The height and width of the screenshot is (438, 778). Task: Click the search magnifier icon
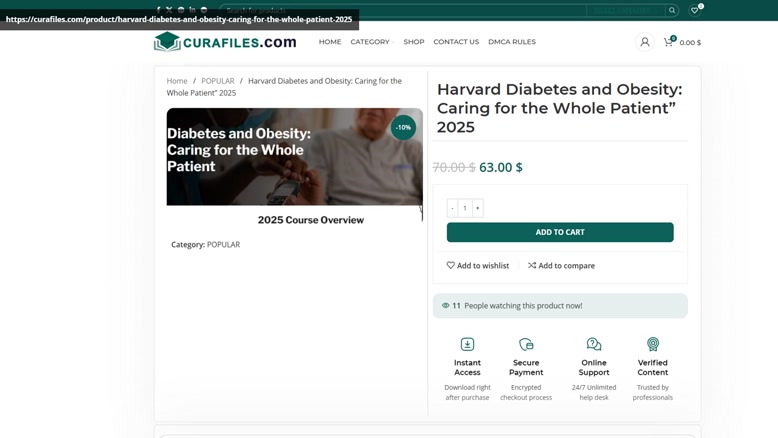tap(672, 10)
